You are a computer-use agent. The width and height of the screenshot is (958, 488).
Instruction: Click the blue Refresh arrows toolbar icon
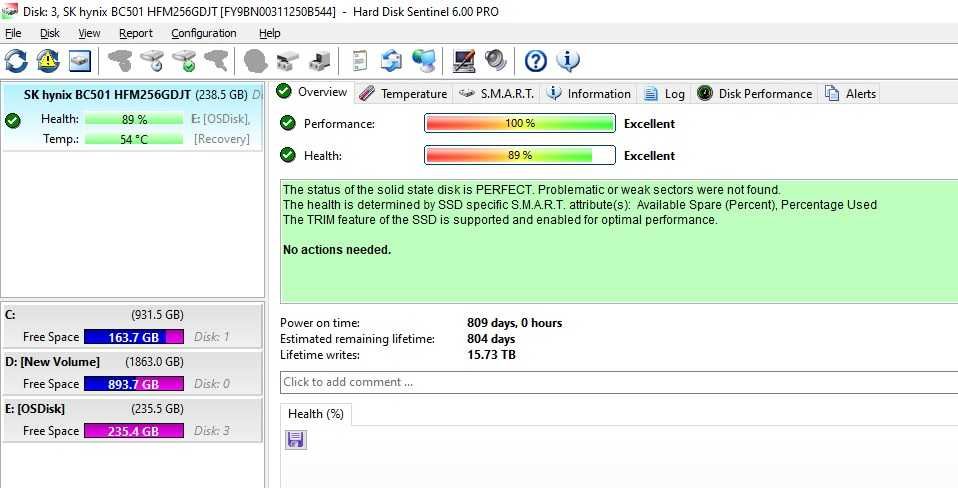point(16,60)
